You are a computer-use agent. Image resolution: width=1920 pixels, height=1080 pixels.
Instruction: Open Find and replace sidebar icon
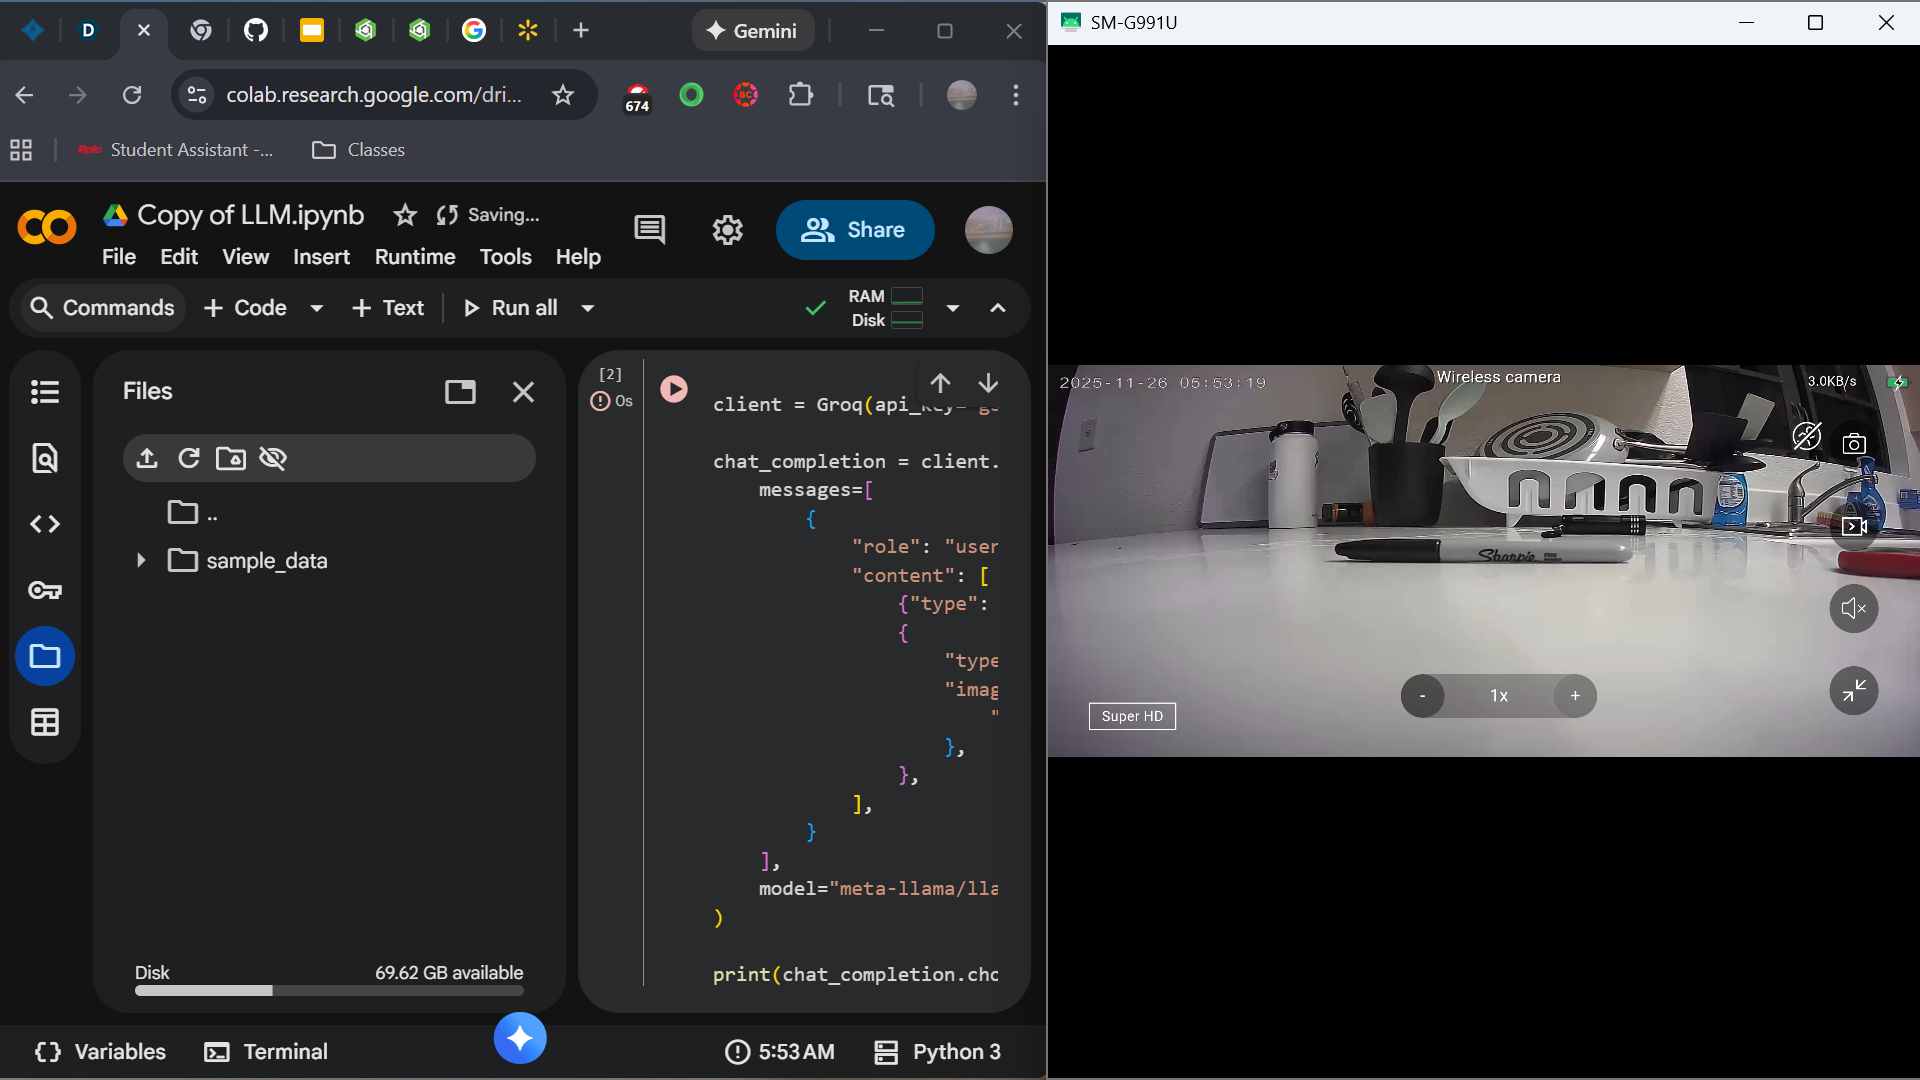pyautogui.click(x=45, y=458)
